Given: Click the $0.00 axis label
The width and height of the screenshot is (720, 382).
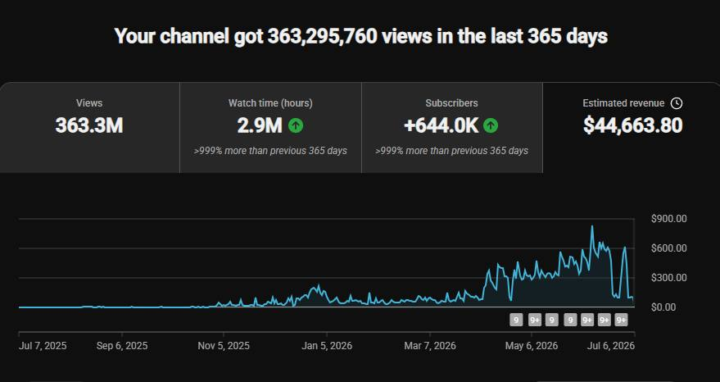Looking at the screenshot, I should [x=664, y=307].
